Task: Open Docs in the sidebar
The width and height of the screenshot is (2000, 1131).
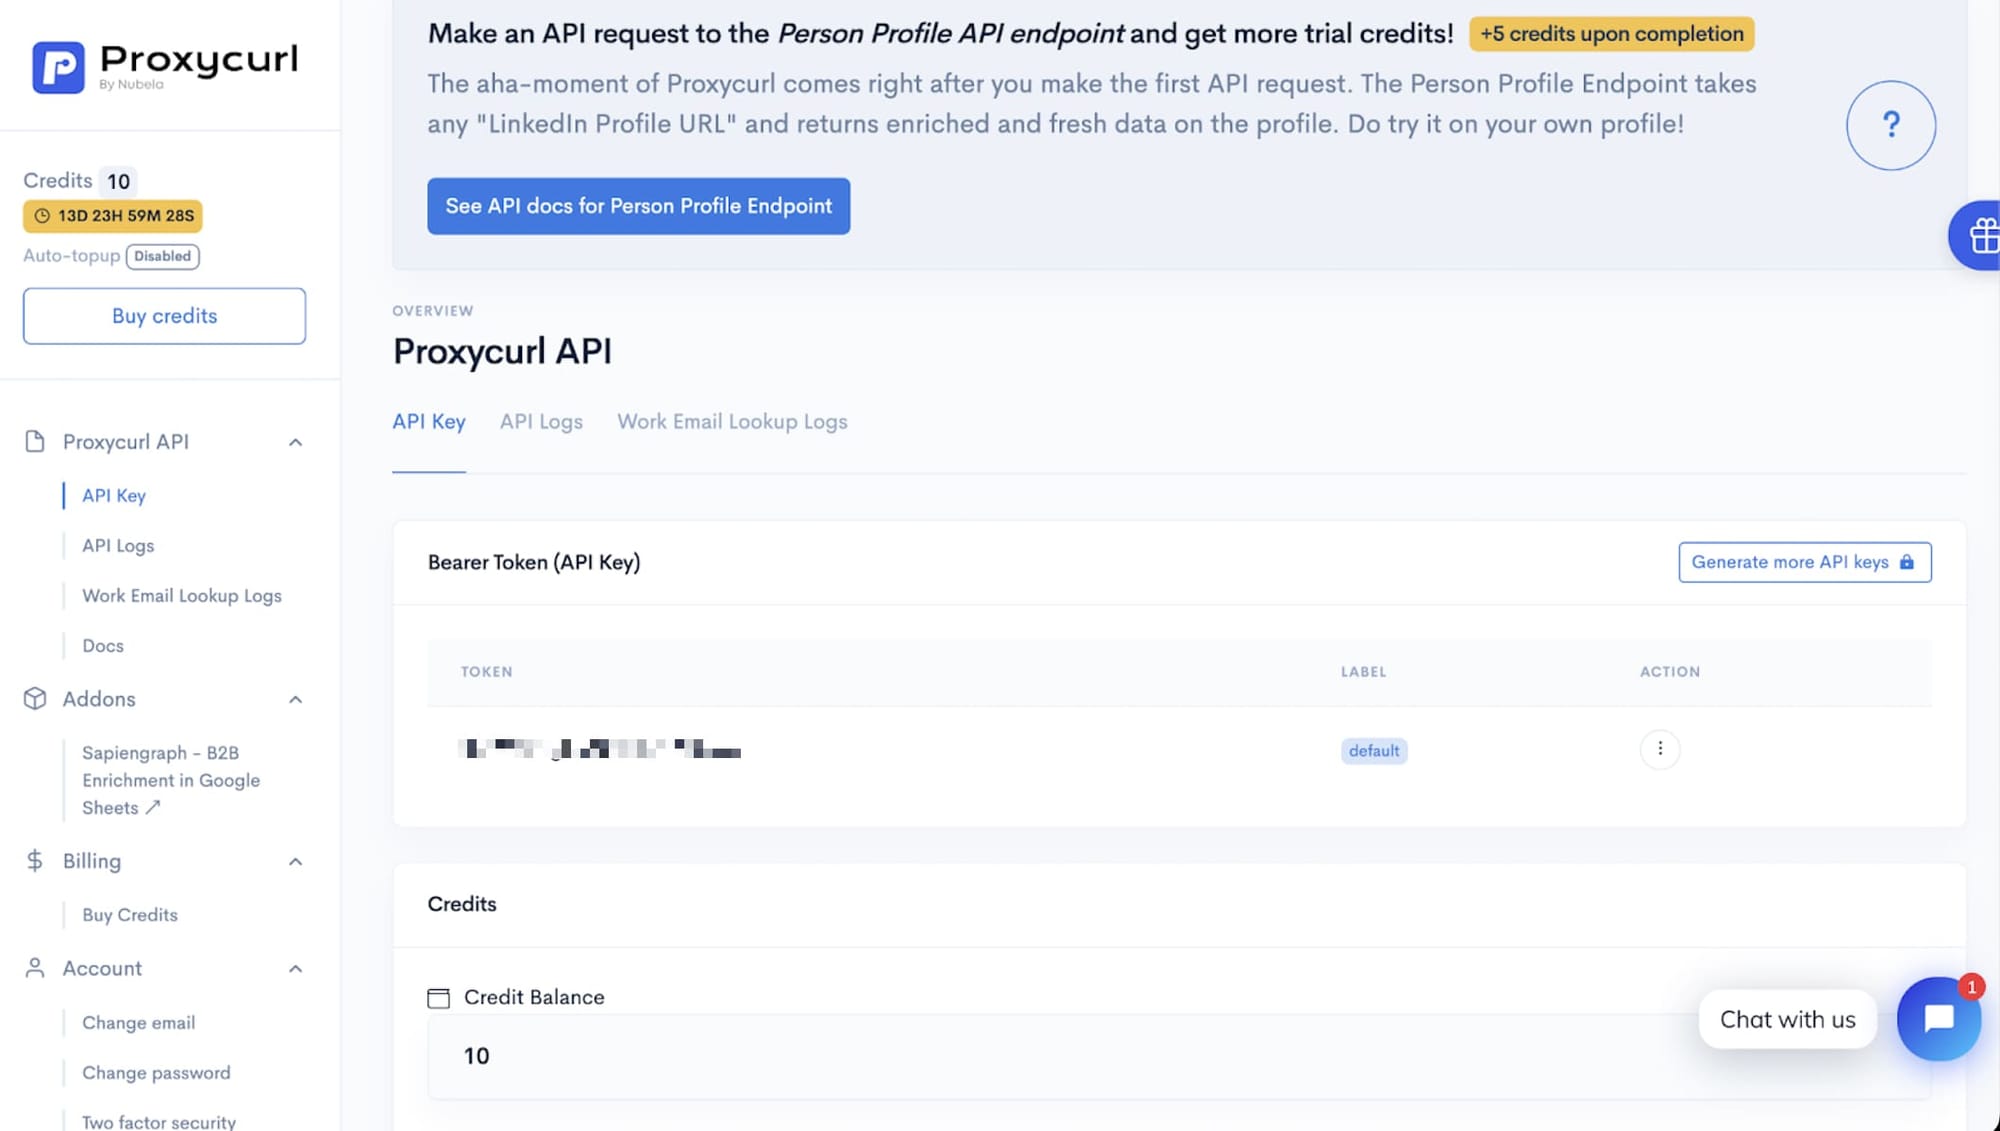Action: coord(103,645)
